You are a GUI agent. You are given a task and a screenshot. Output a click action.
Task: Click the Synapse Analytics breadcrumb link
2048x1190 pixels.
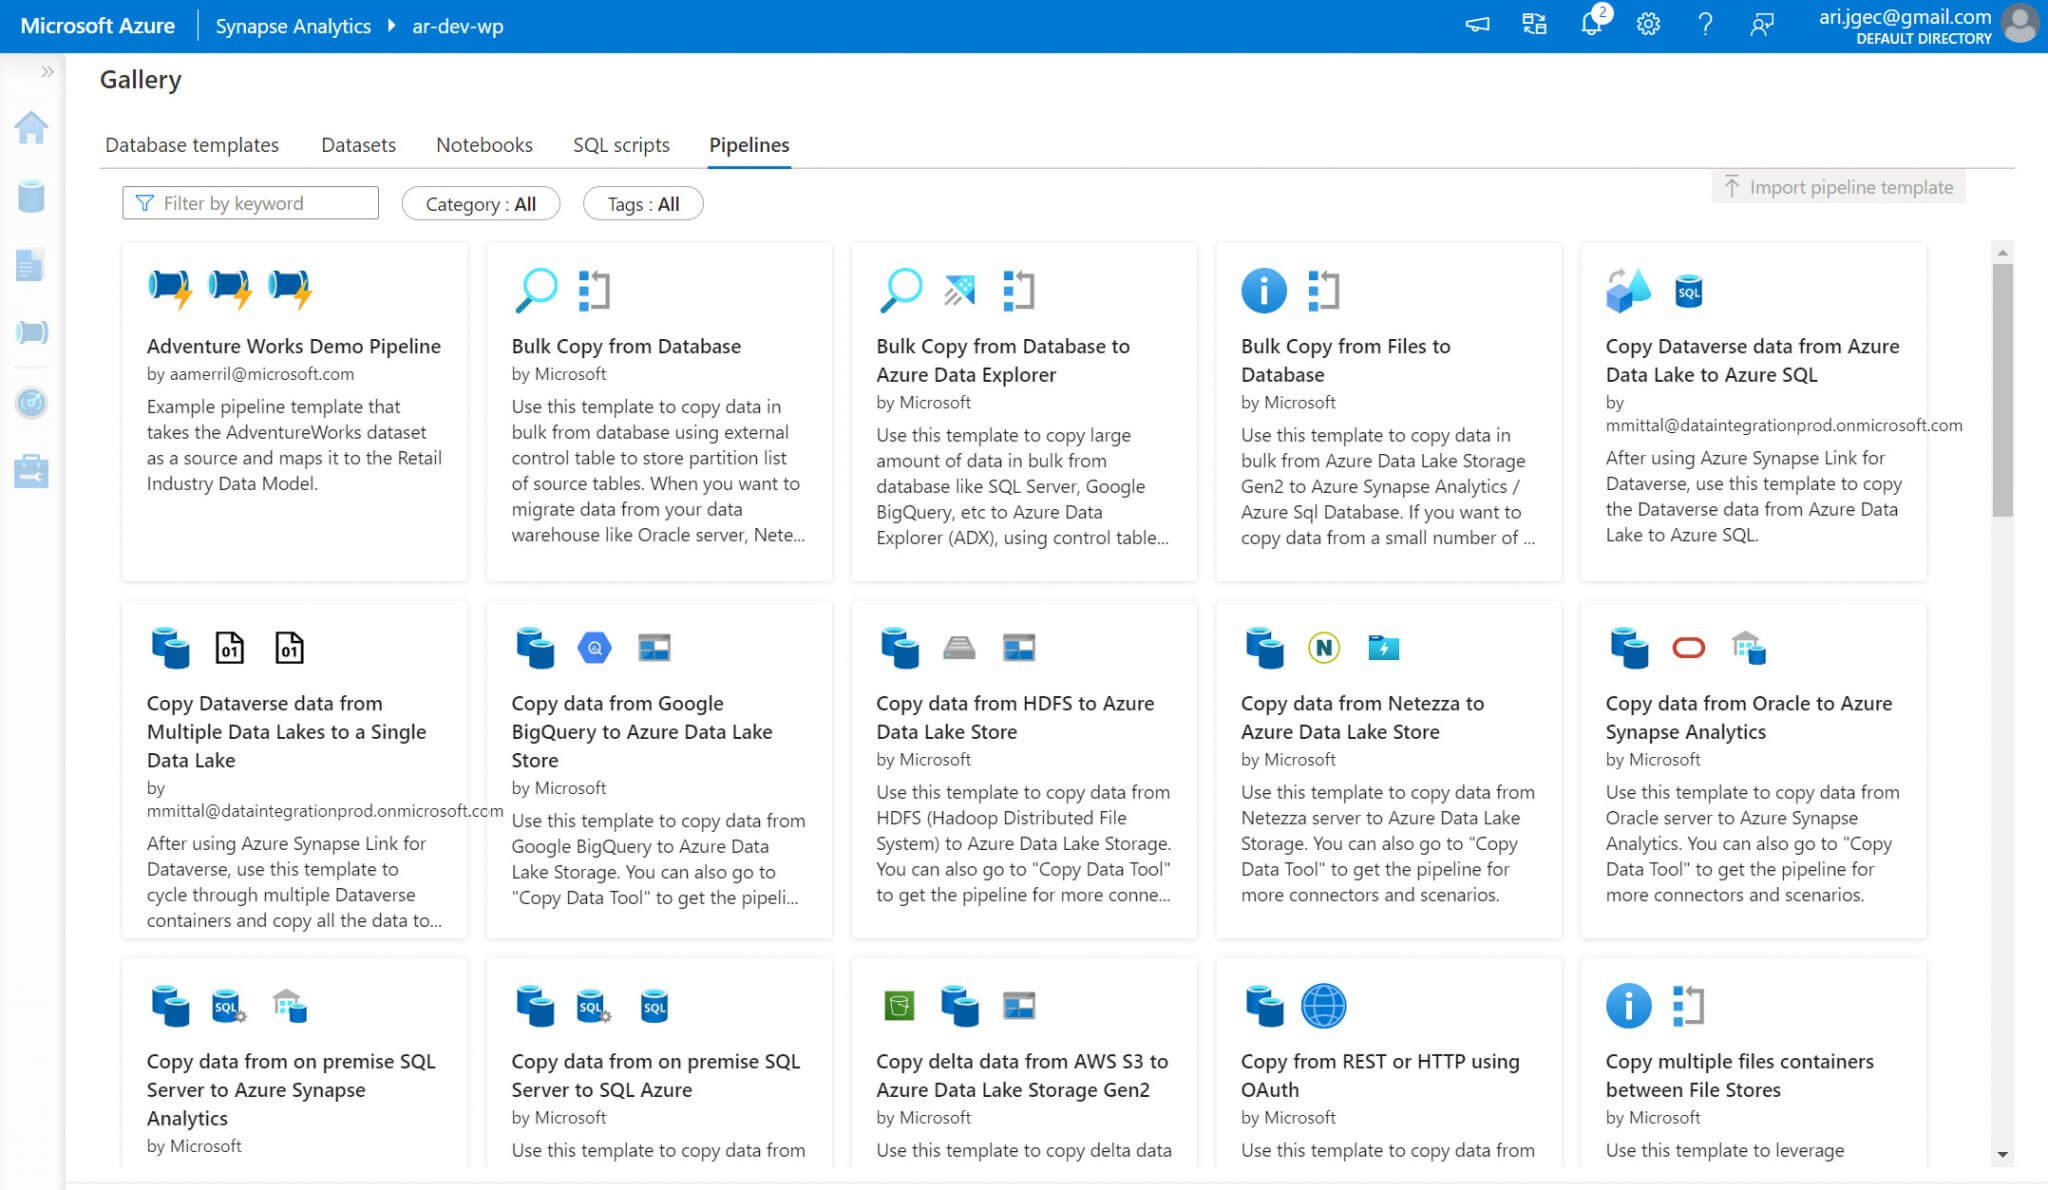(293, 26)
